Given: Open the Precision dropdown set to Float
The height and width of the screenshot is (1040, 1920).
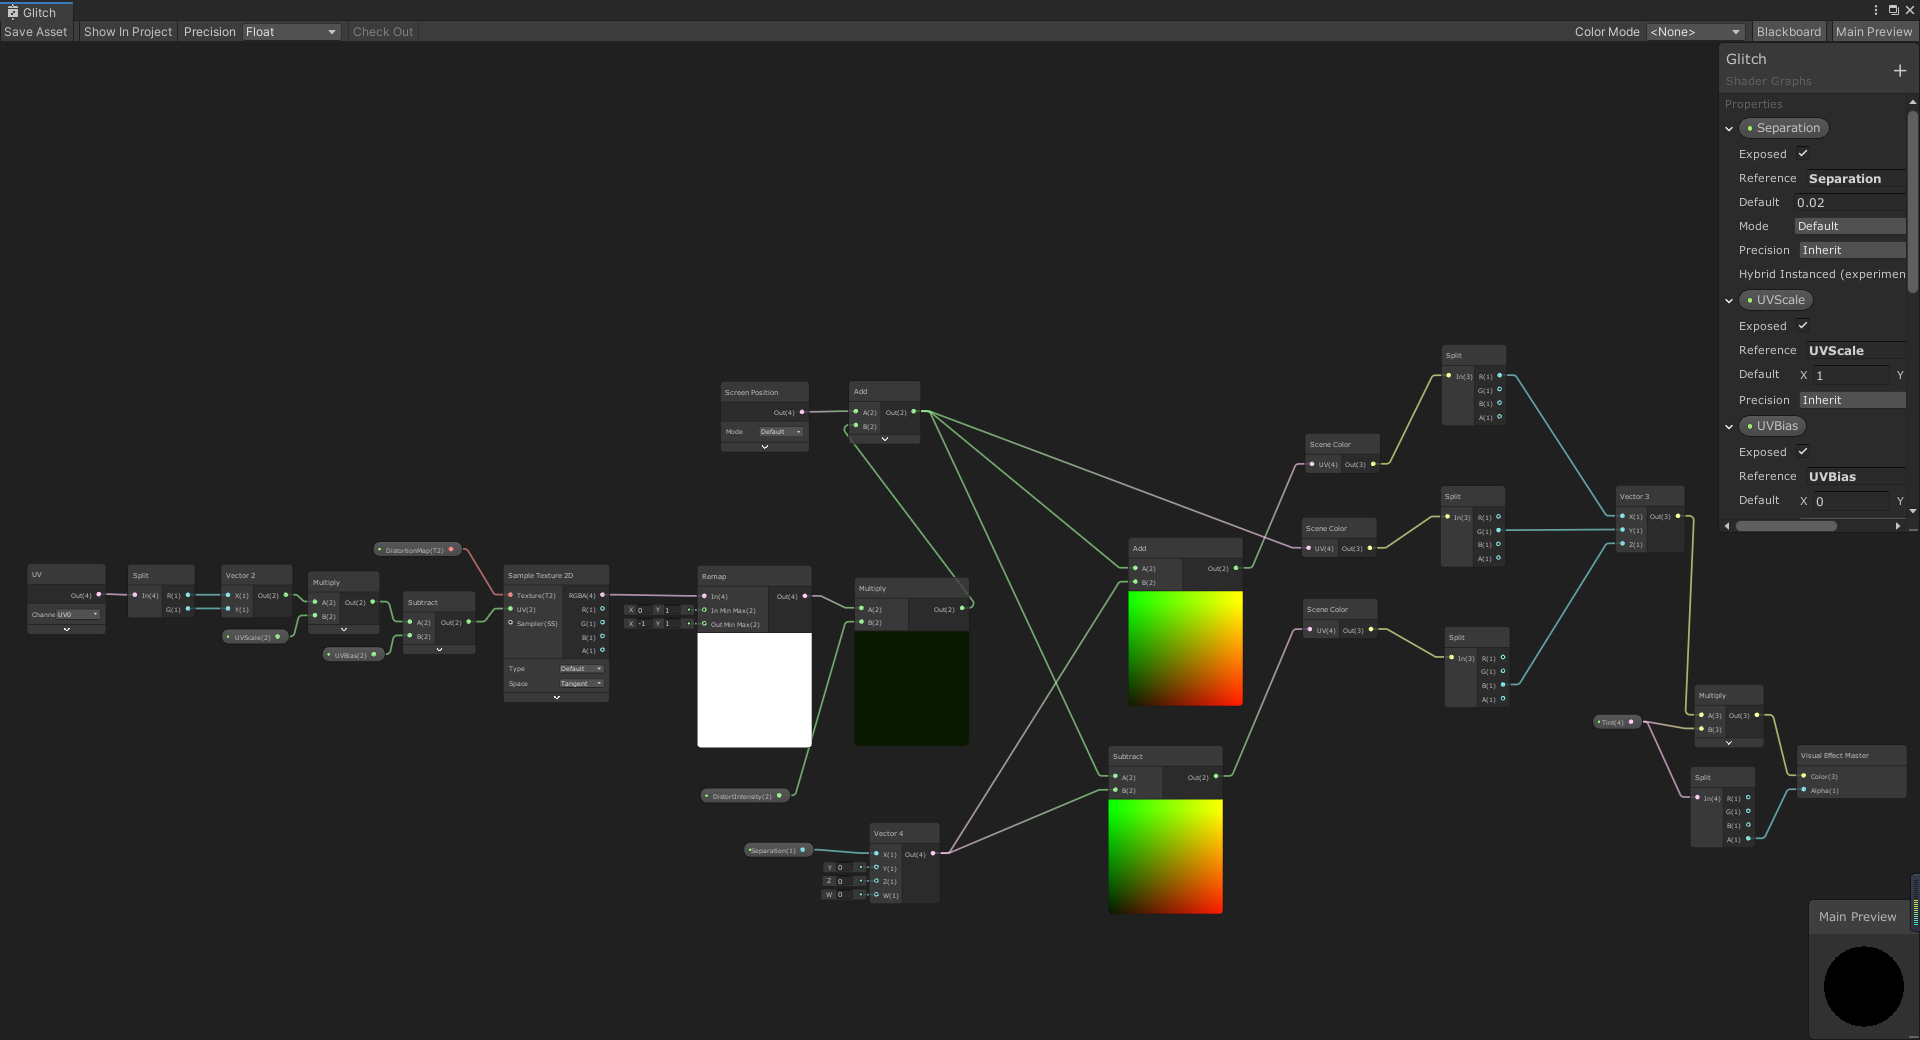Looking at the screenshot, I should pos(291,31).
